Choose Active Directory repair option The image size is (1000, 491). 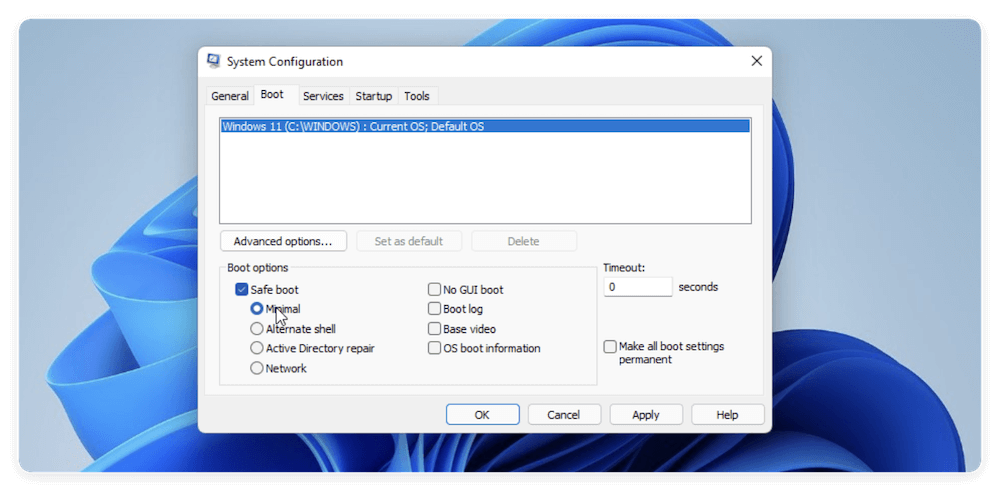(x=256, y=348)
